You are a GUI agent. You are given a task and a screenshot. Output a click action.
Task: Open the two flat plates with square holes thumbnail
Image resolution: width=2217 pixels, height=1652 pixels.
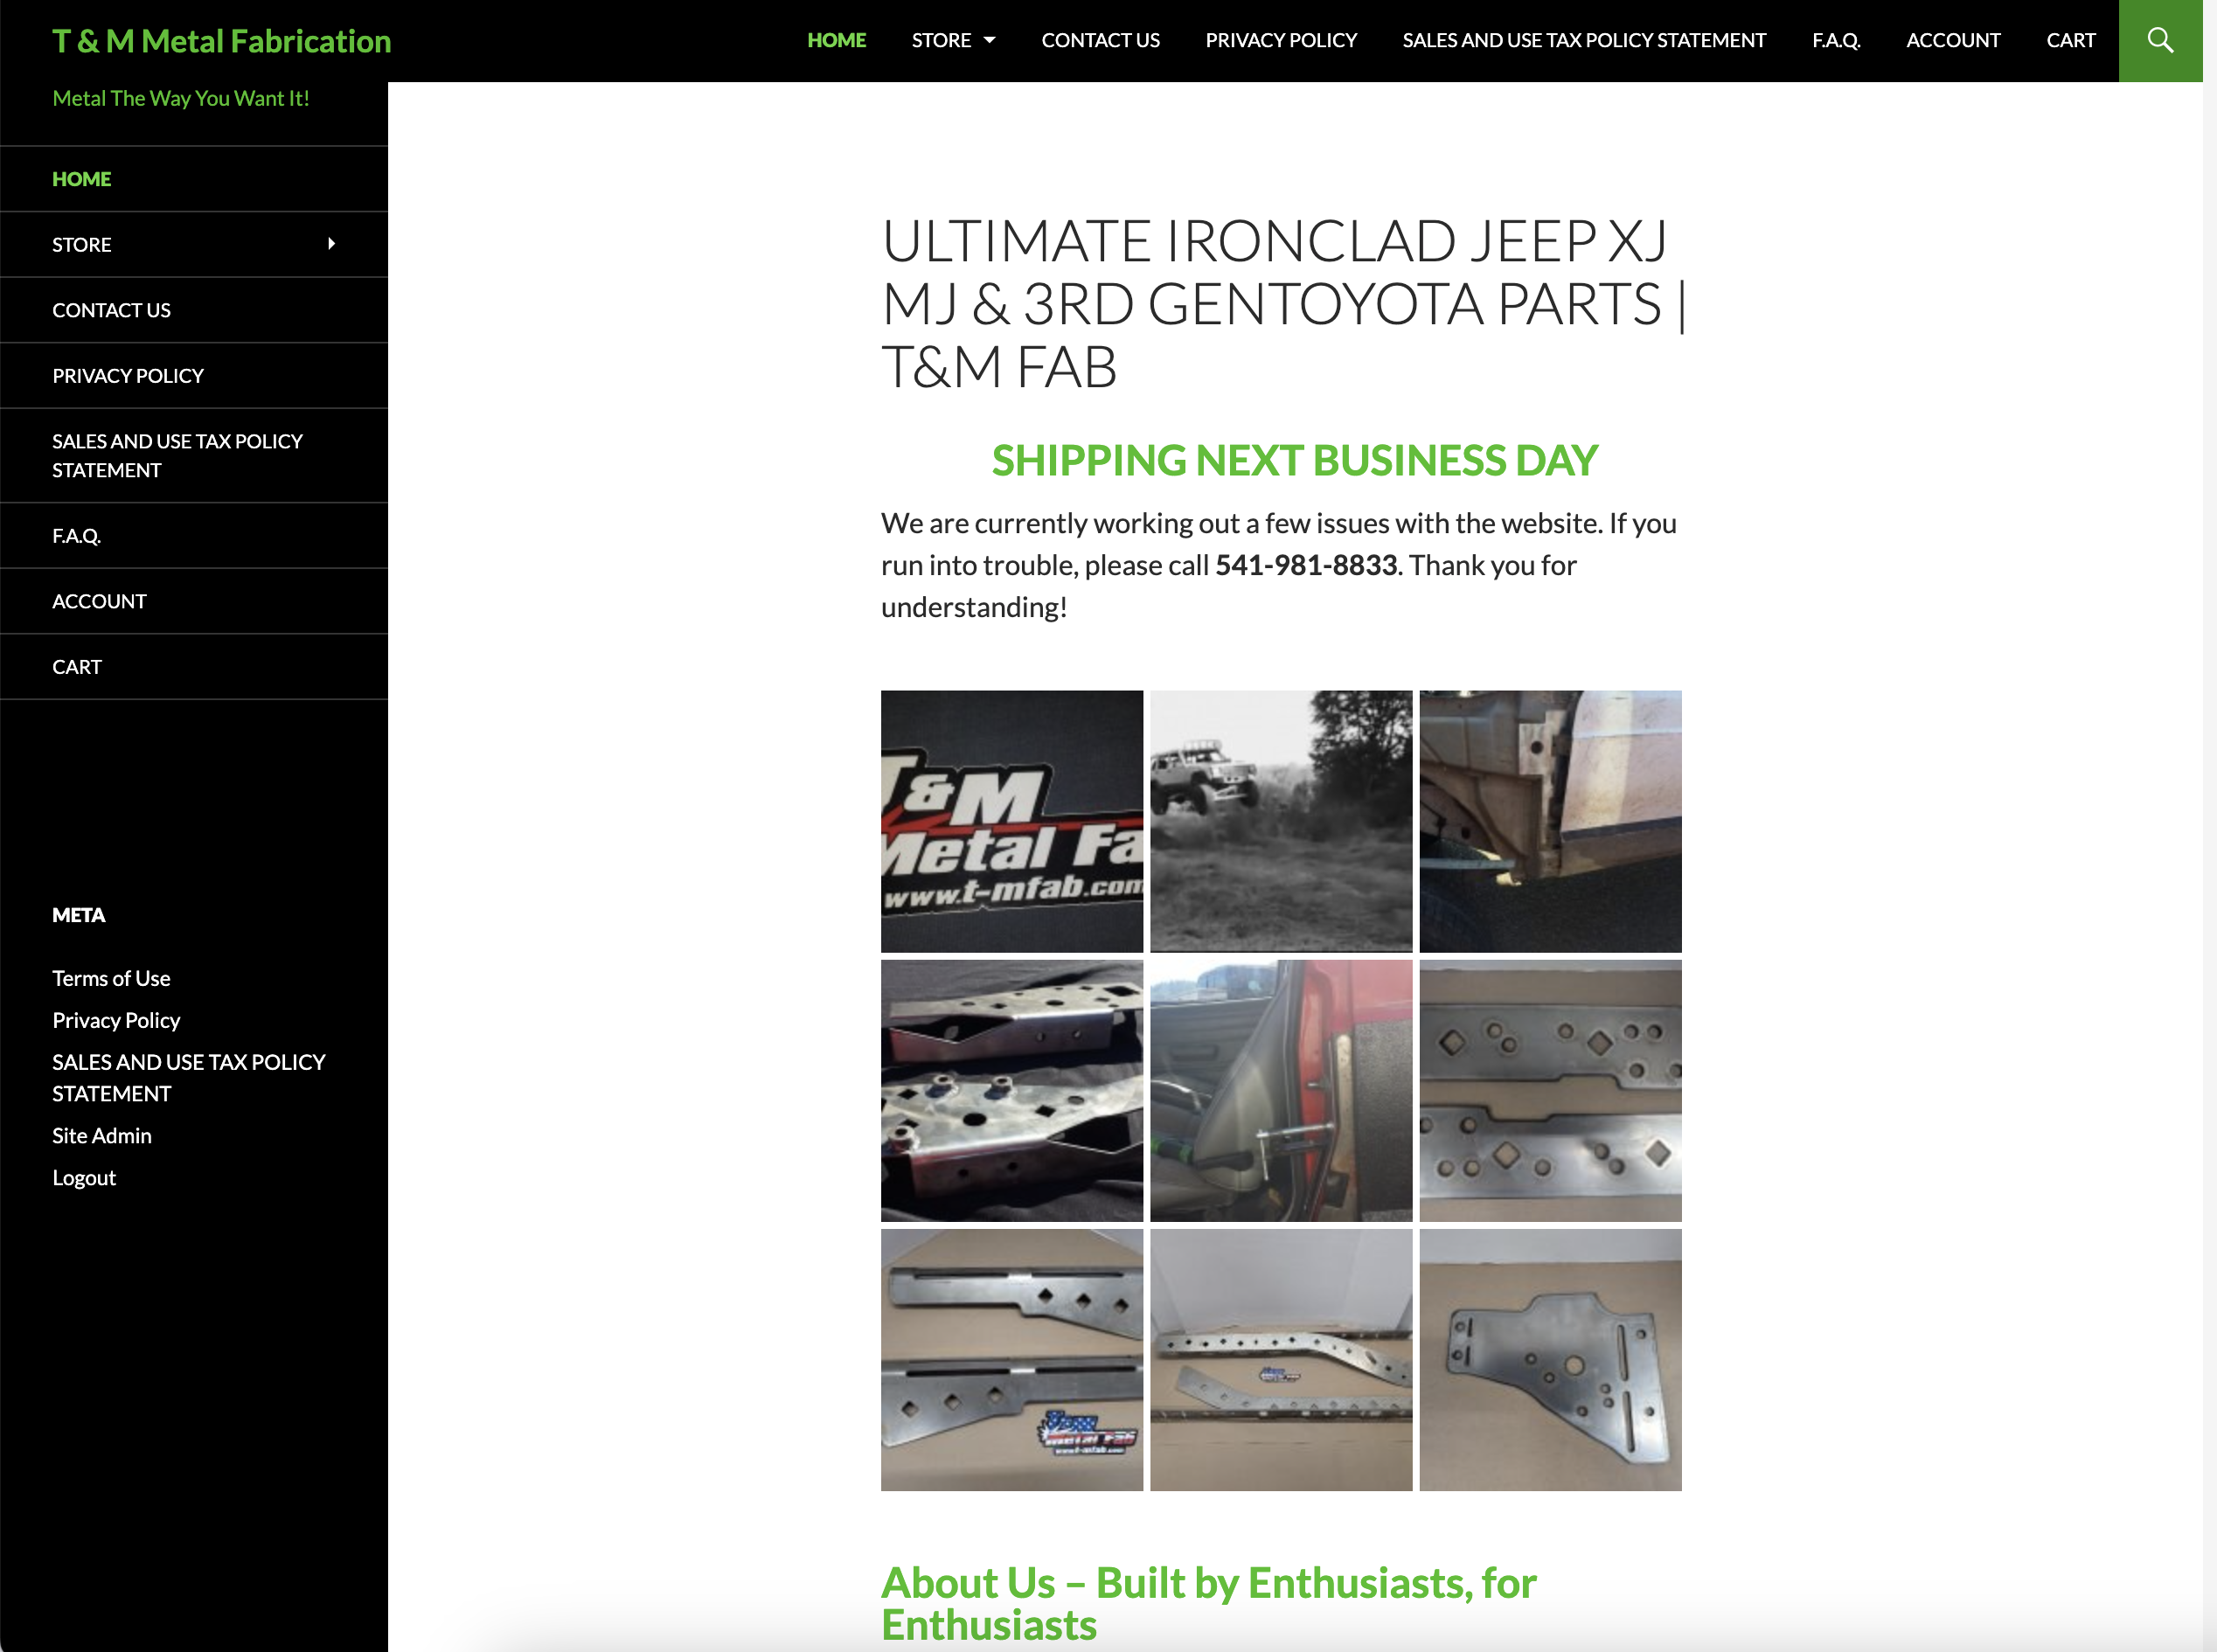[1550, 1091]
